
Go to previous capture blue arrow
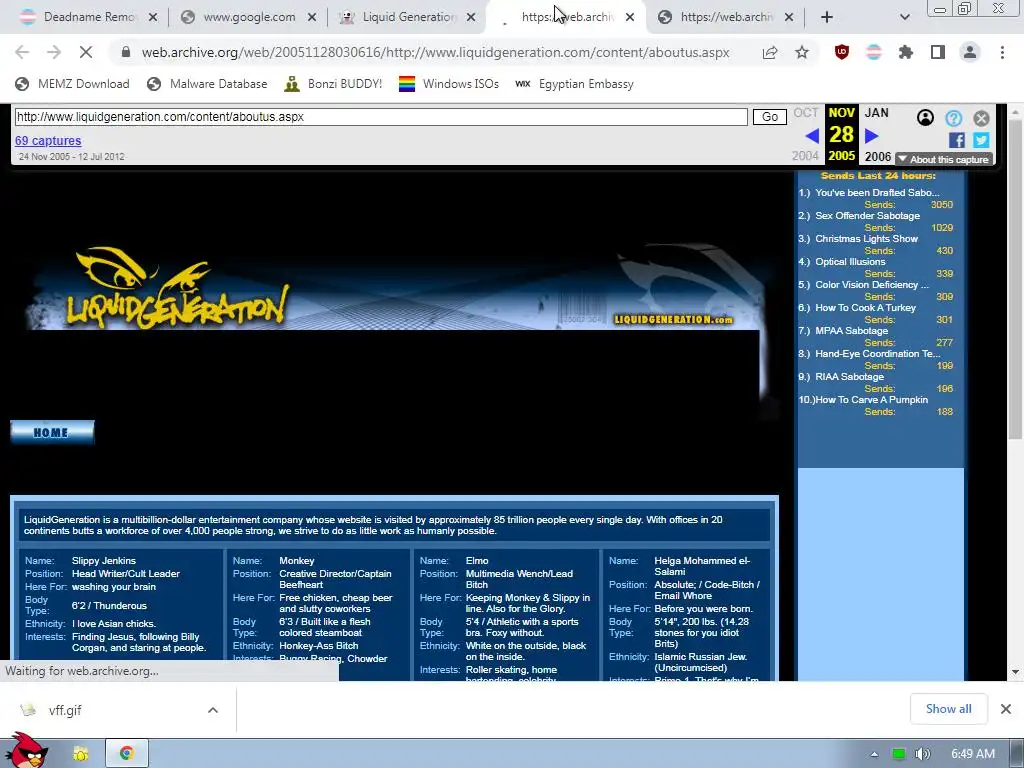(812, 136)
